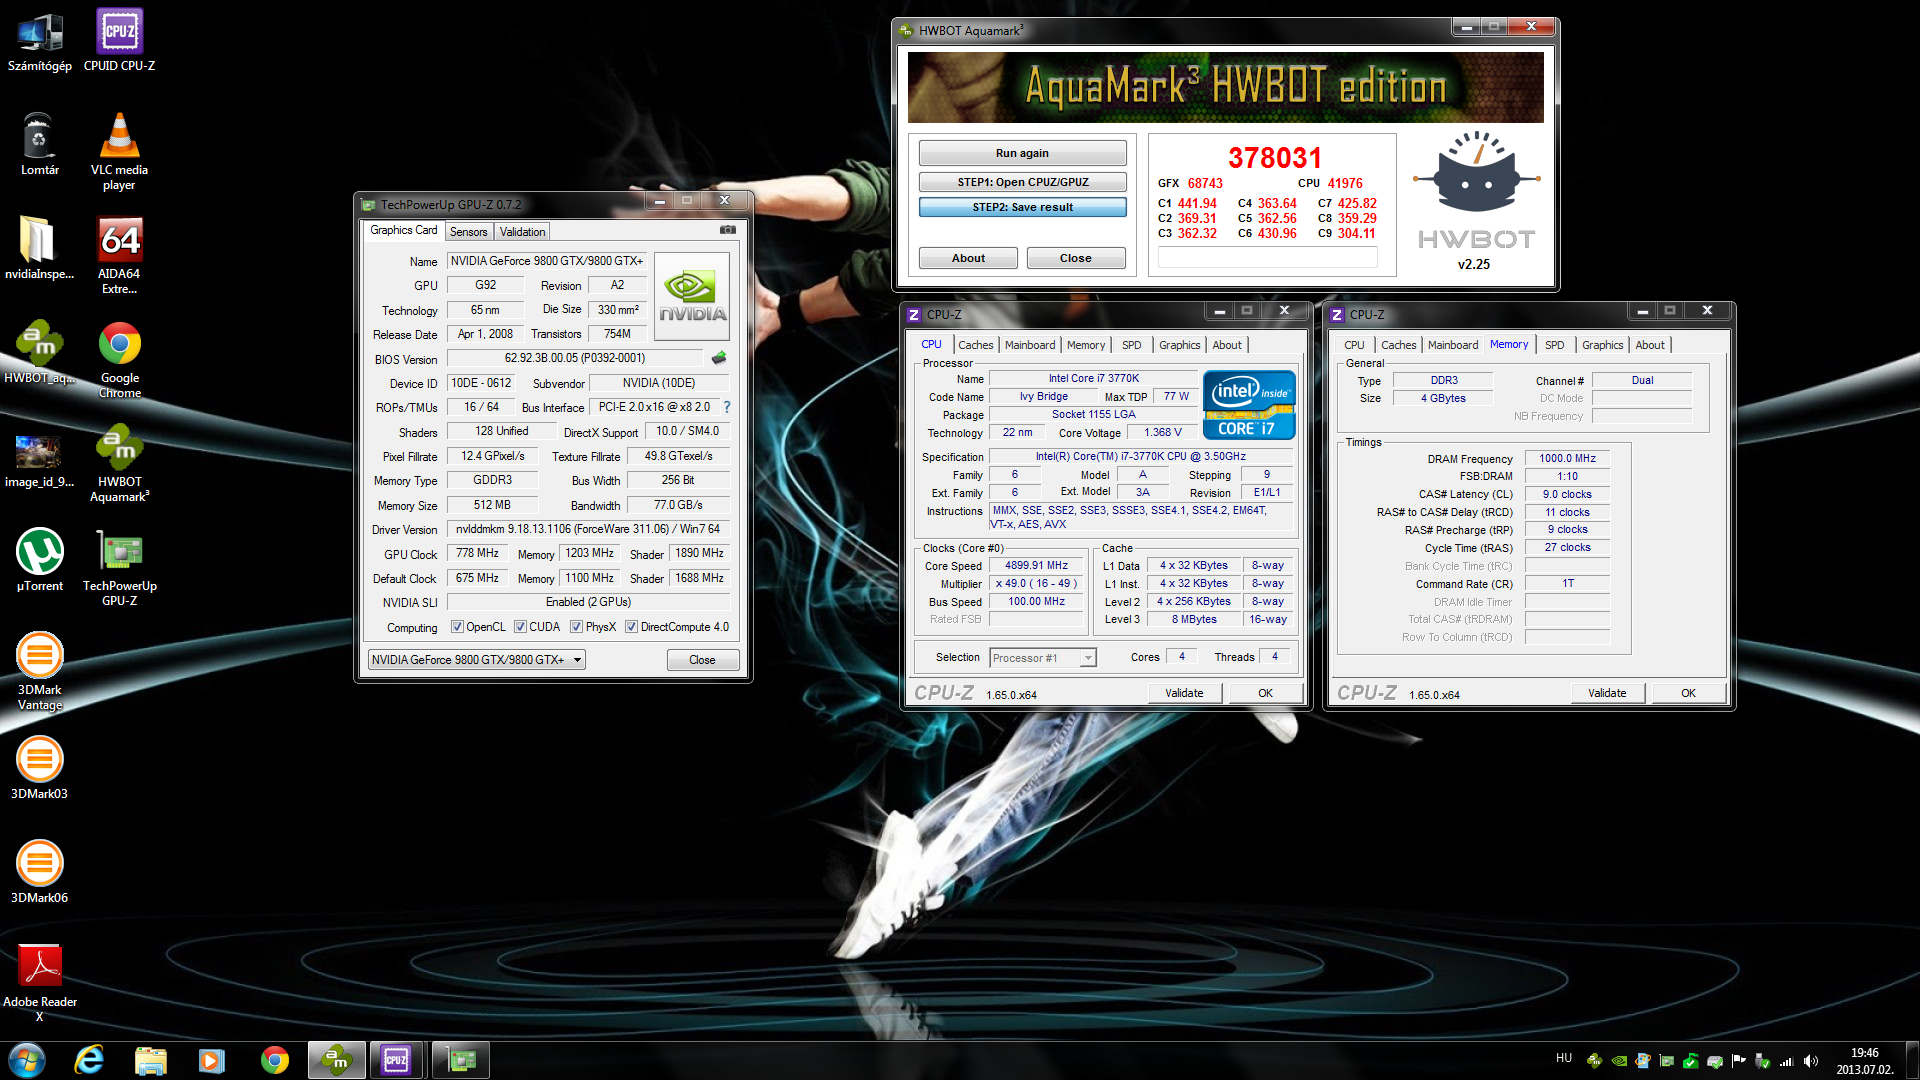This screenshot has height=1080, width=1920.
Task: Click STEP2: Save result button
Action: (x=1022, y=207)
